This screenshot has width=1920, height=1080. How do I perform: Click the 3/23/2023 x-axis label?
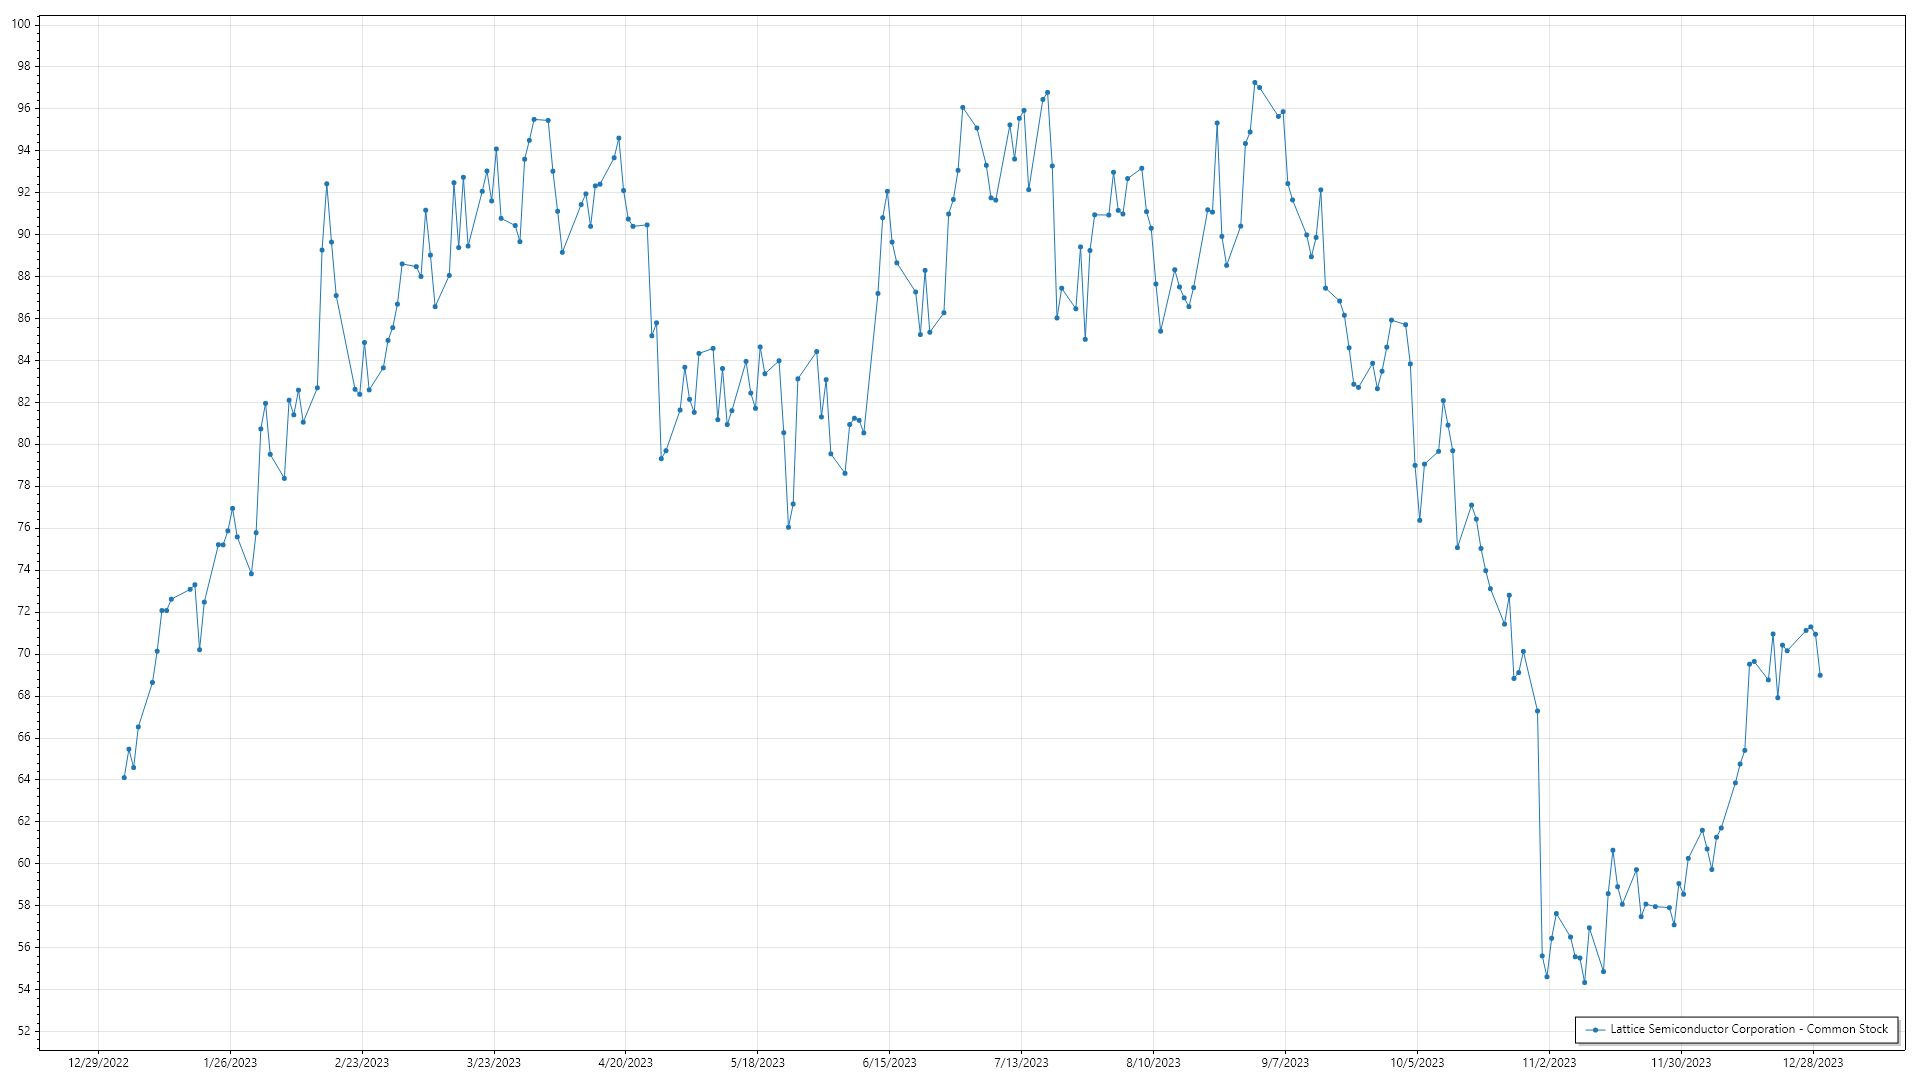pos(494,1063)
